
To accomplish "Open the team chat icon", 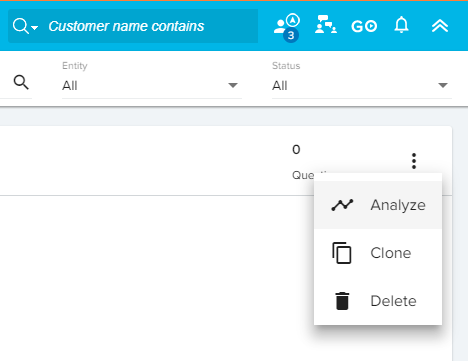I will (x=326, y=25).
